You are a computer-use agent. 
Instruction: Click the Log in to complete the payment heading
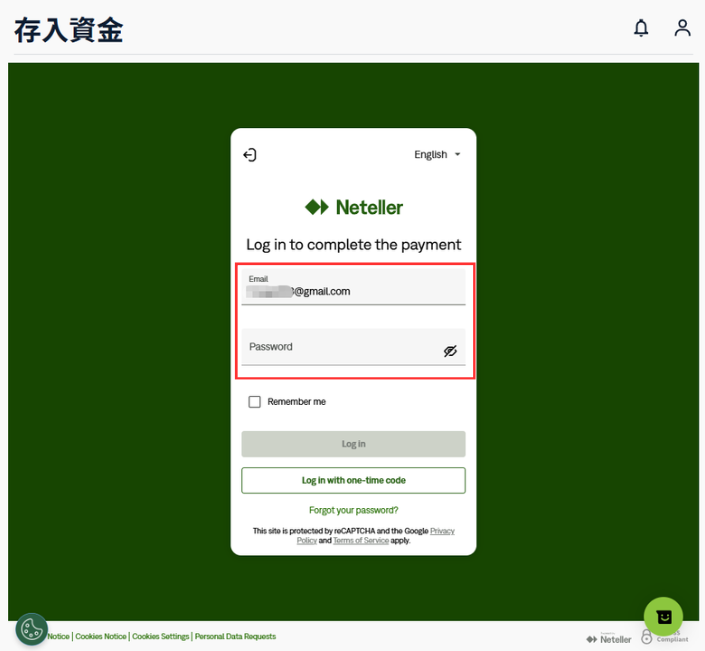[353, 245]
